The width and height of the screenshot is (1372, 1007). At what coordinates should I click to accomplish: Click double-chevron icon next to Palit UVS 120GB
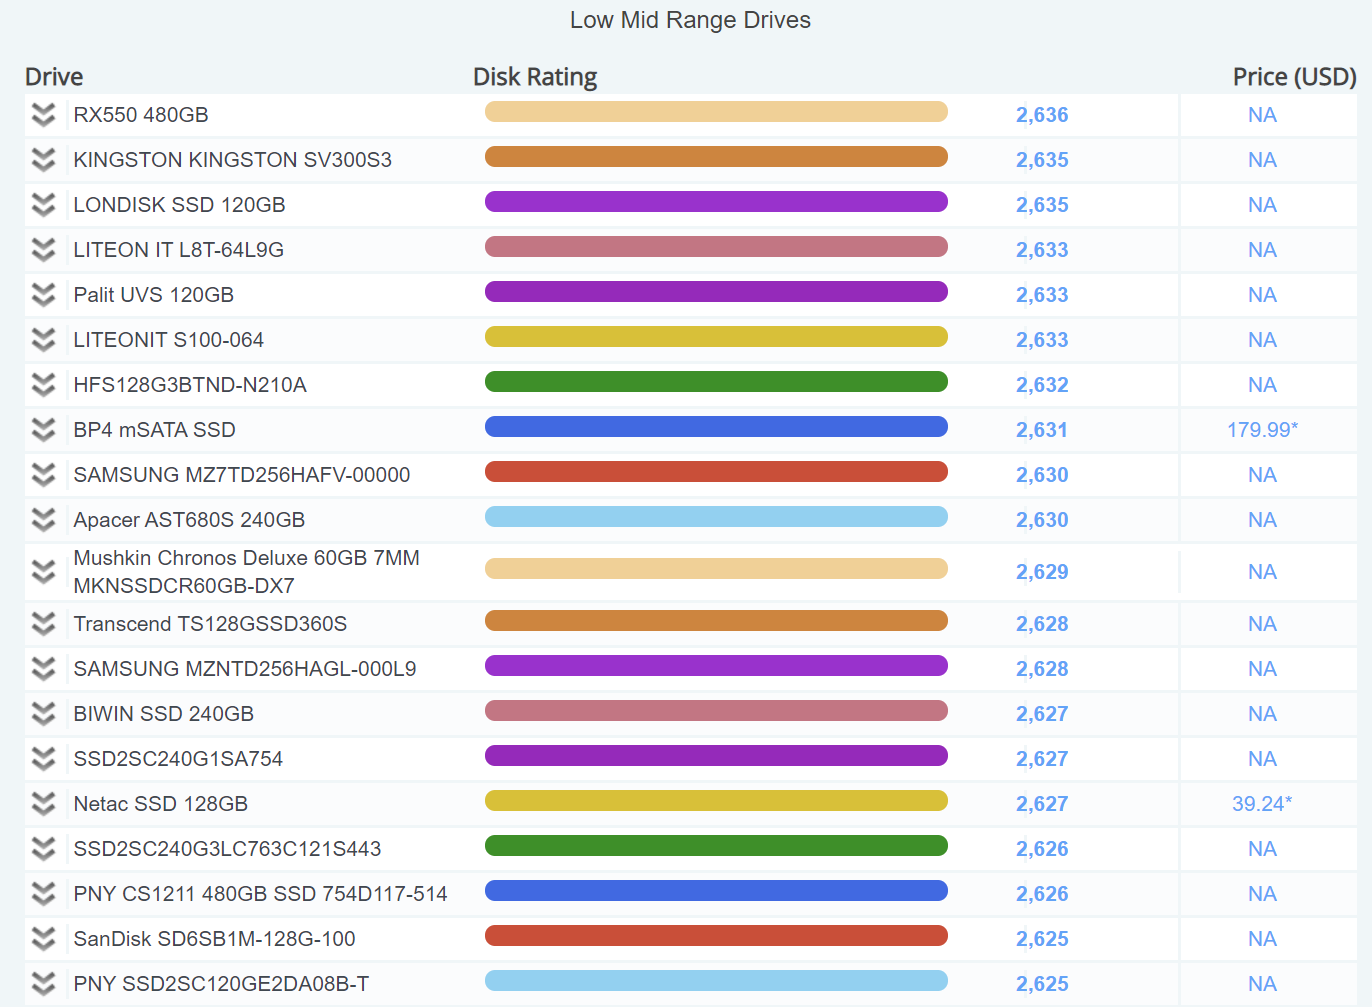(43, 295)
